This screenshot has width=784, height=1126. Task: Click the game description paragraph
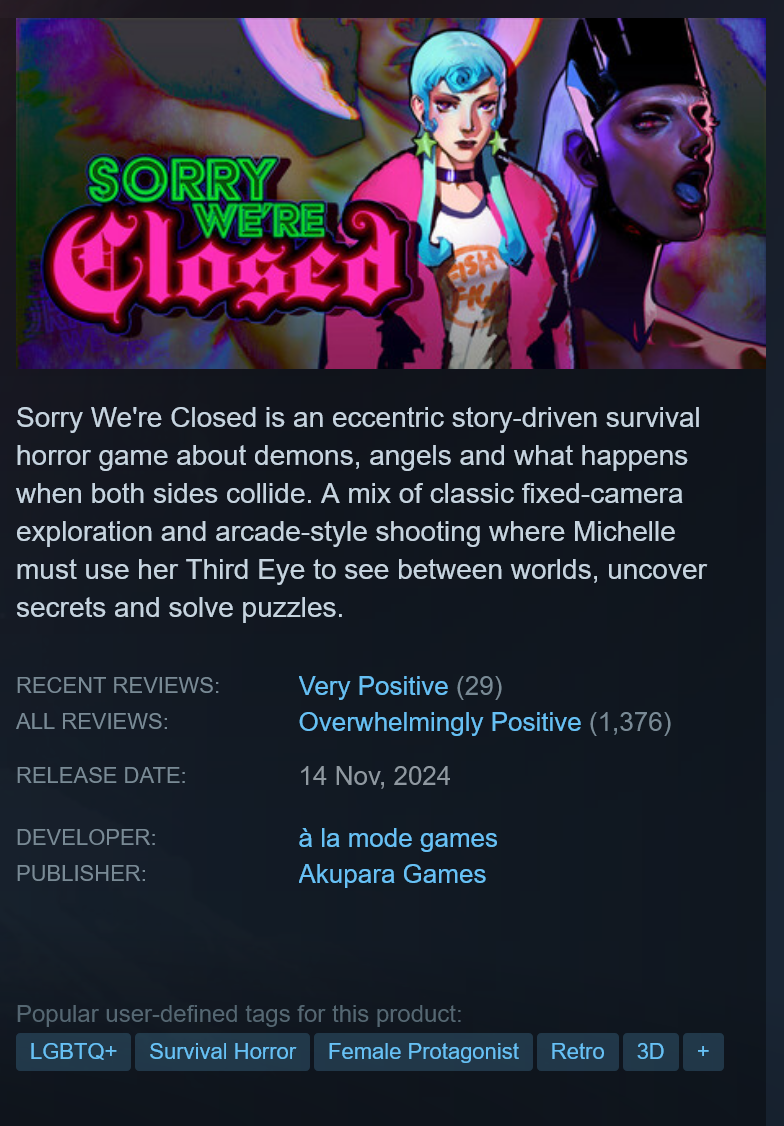coord(361,513)
